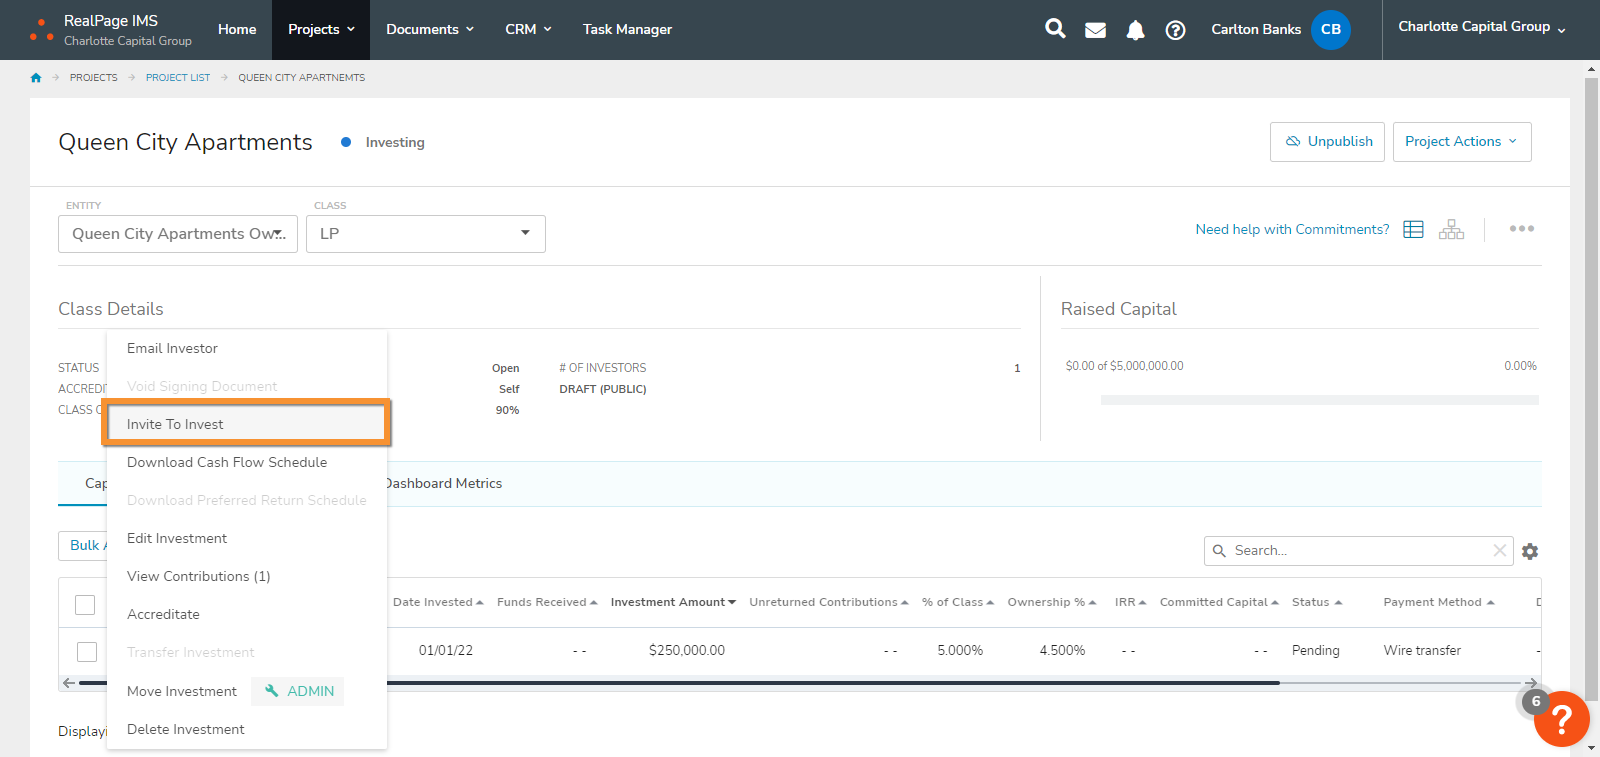The height and width of the screenshot is (757, 1600).
Task: Open the three-dot more options menu
Action: coord(1521,229)
